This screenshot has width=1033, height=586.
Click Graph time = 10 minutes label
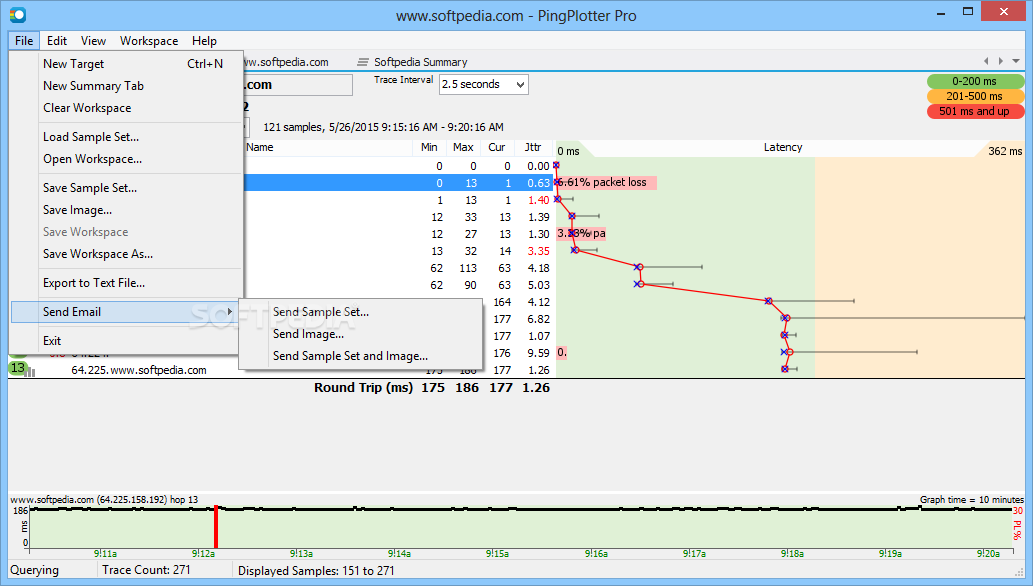[972, 500]
